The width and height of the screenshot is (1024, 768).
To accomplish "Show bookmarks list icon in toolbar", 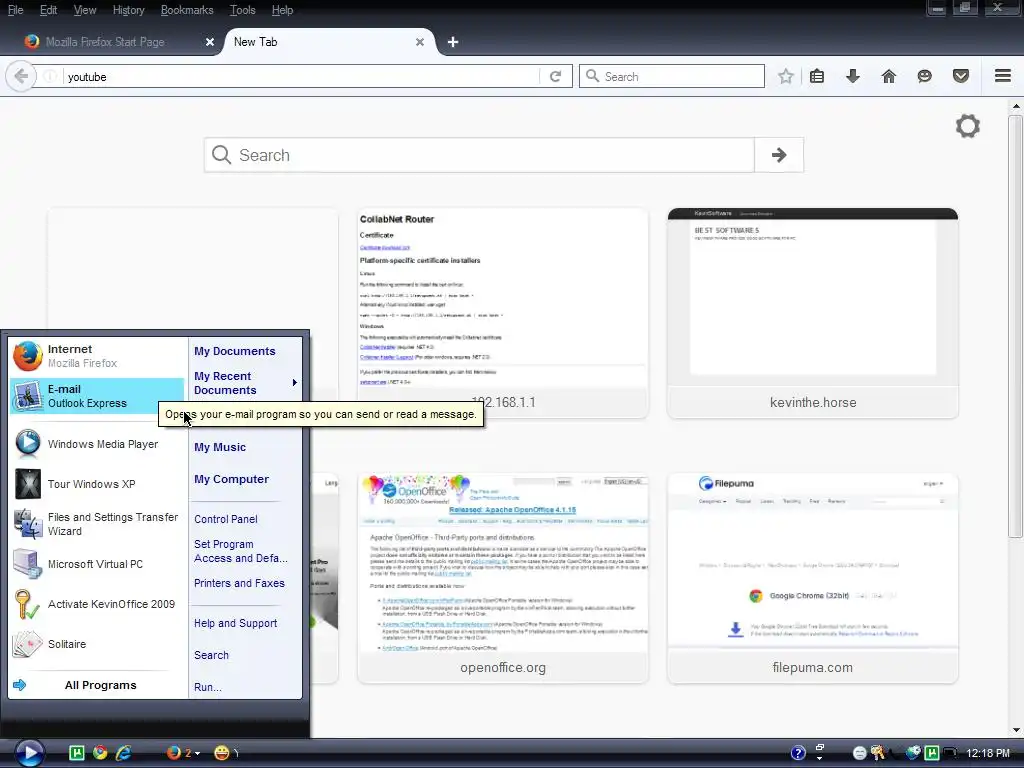I will tap(817, 76).
